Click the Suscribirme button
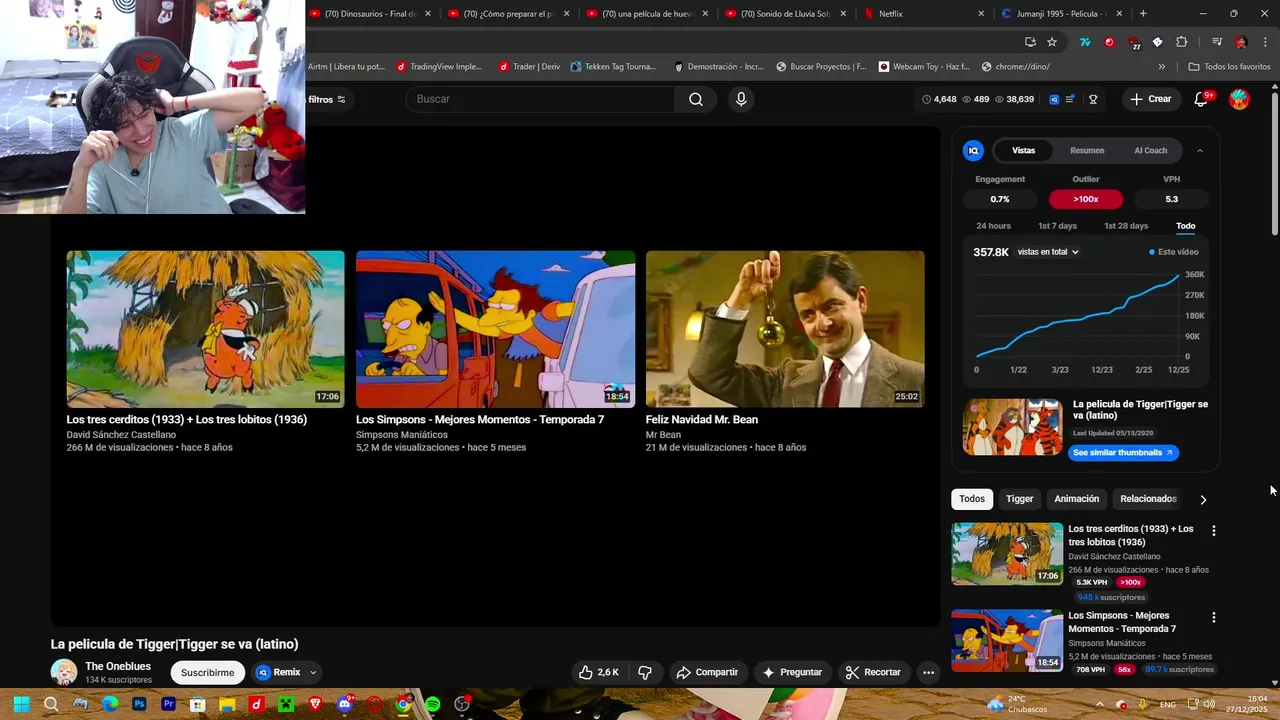 [x=207, y=672]
